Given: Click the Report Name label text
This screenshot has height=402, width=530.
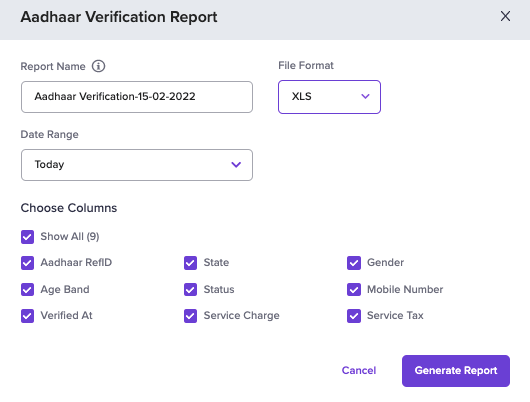Looking at the screenshot, I should point(53,66).
